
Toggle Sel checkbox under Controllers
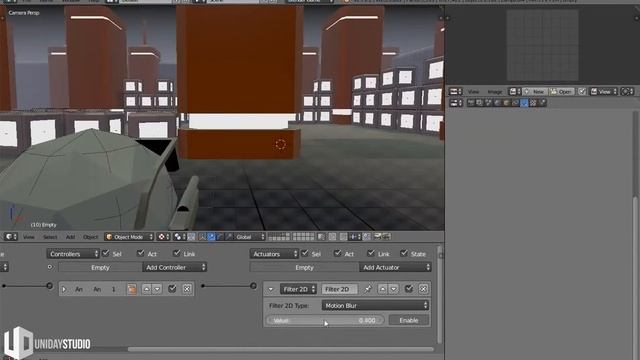coord(106,253)
